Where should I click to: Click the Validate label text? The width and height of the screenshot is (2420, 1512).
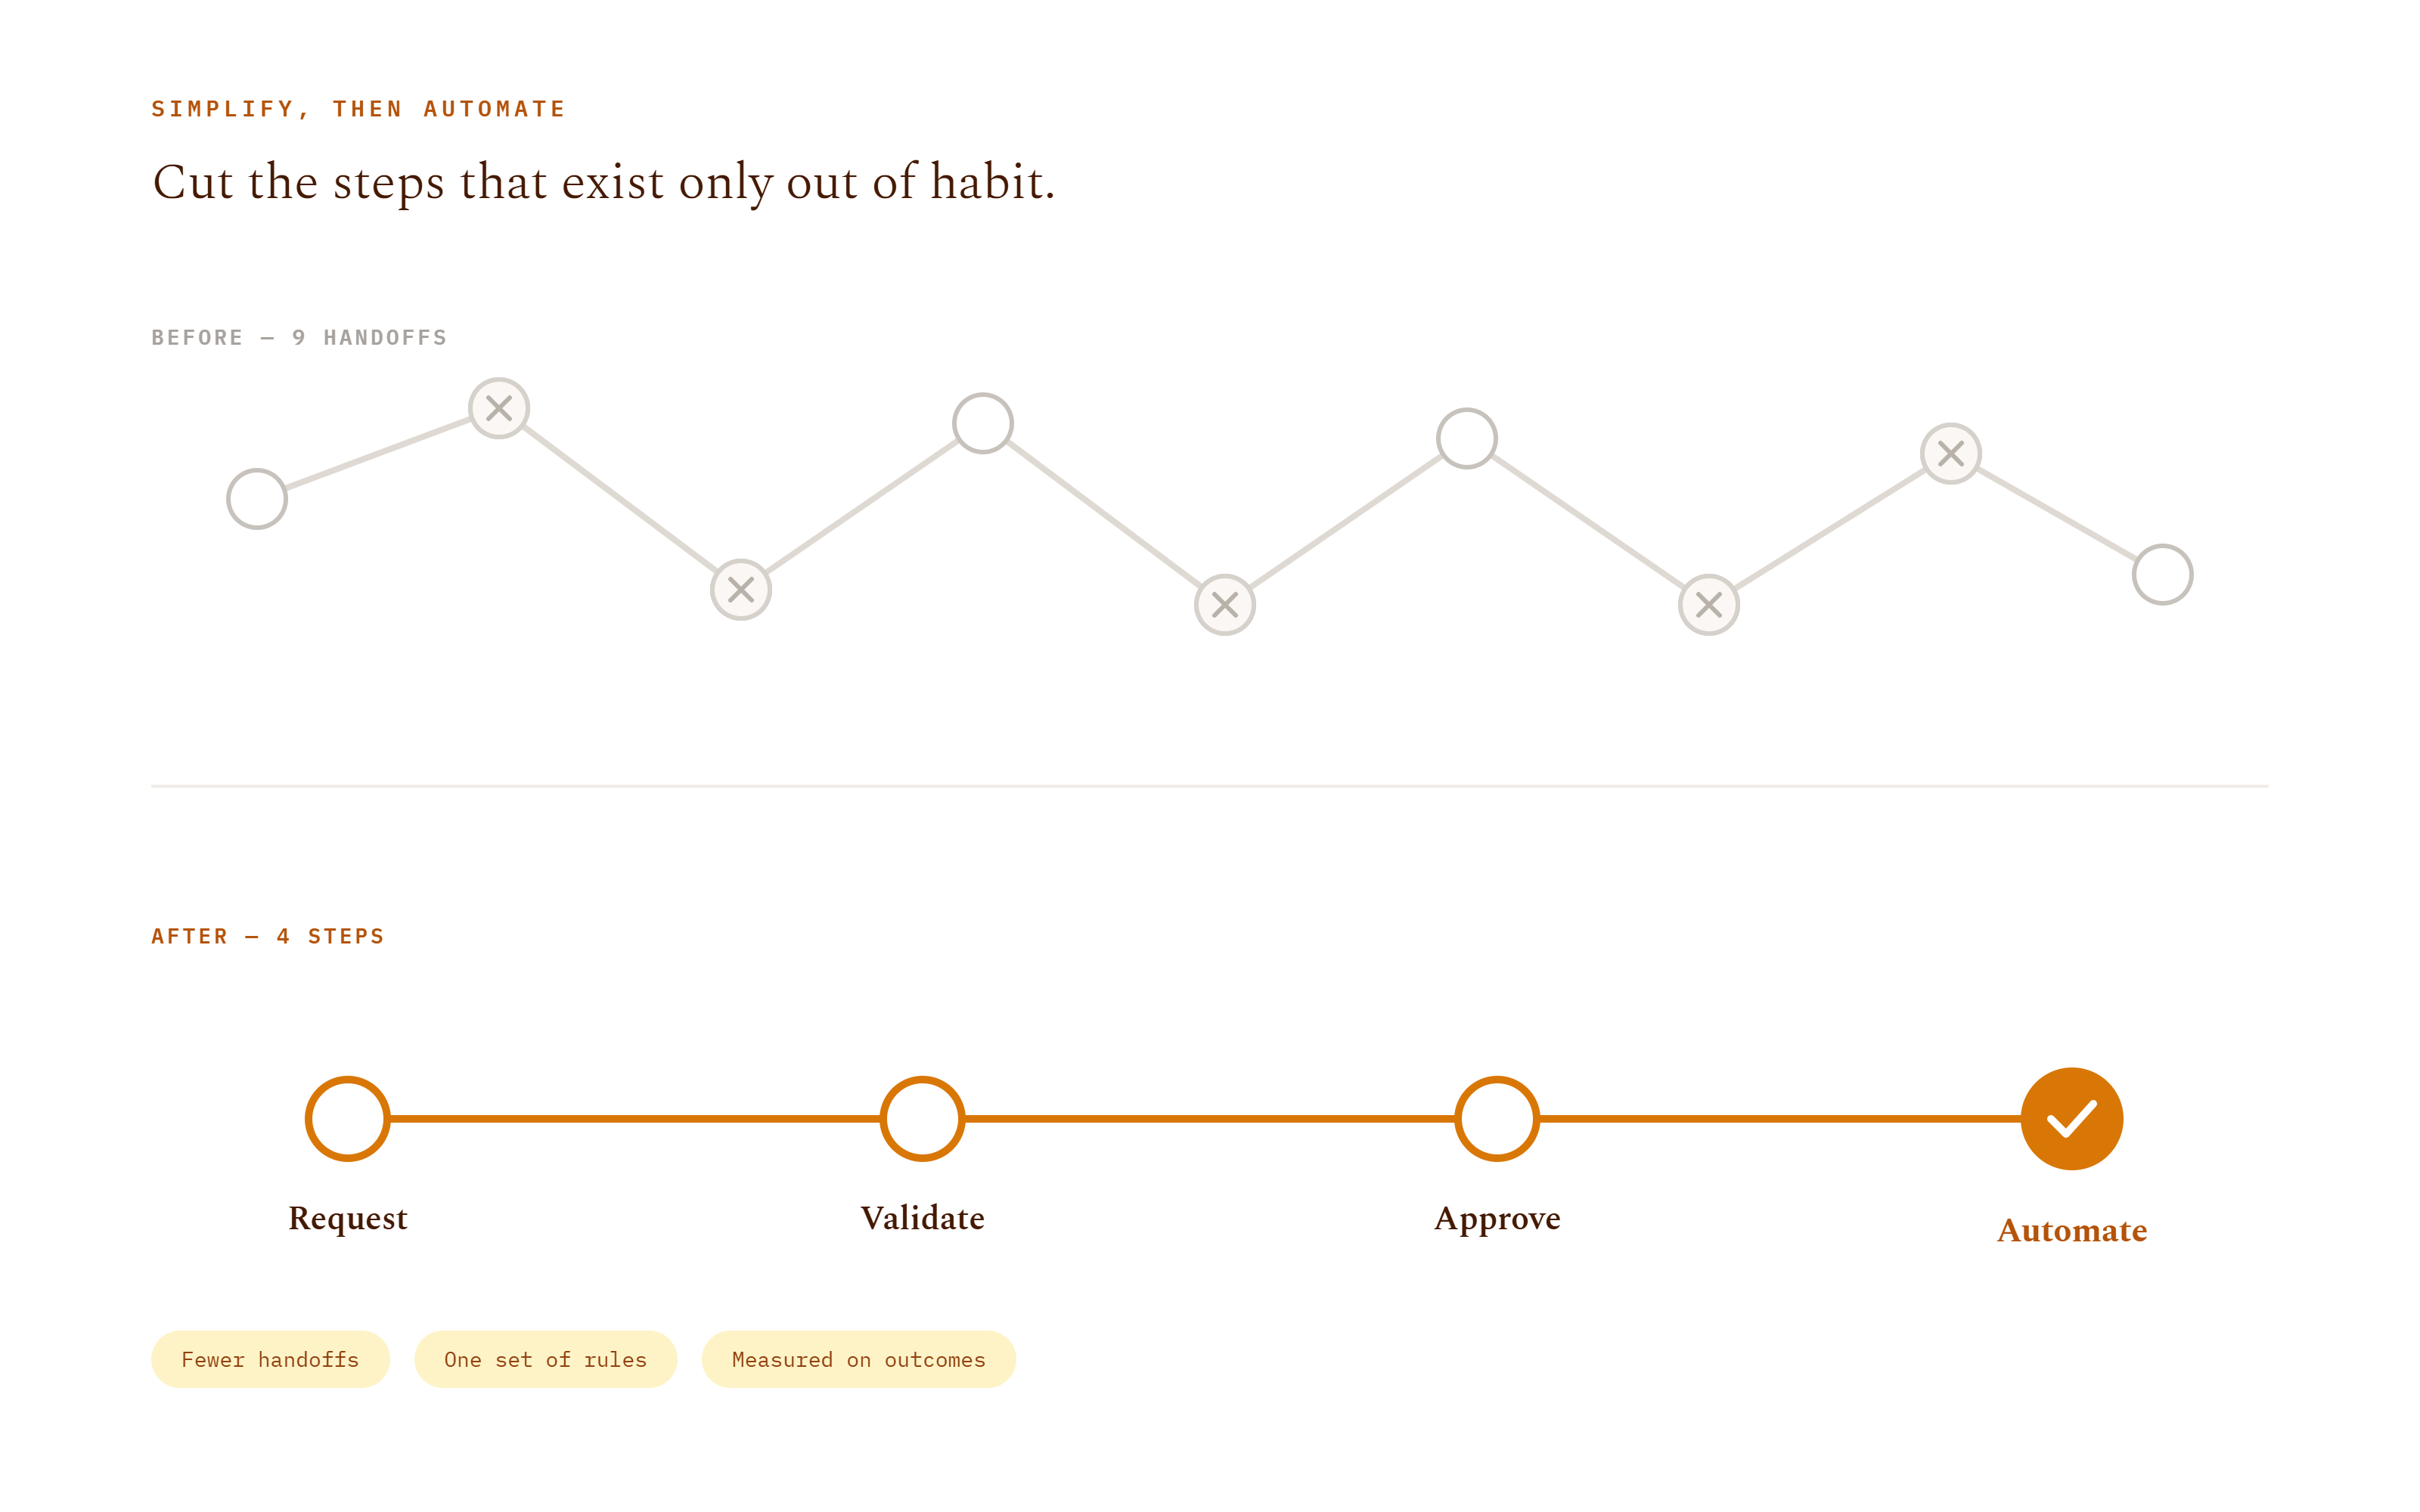(x=922, y=1218)
